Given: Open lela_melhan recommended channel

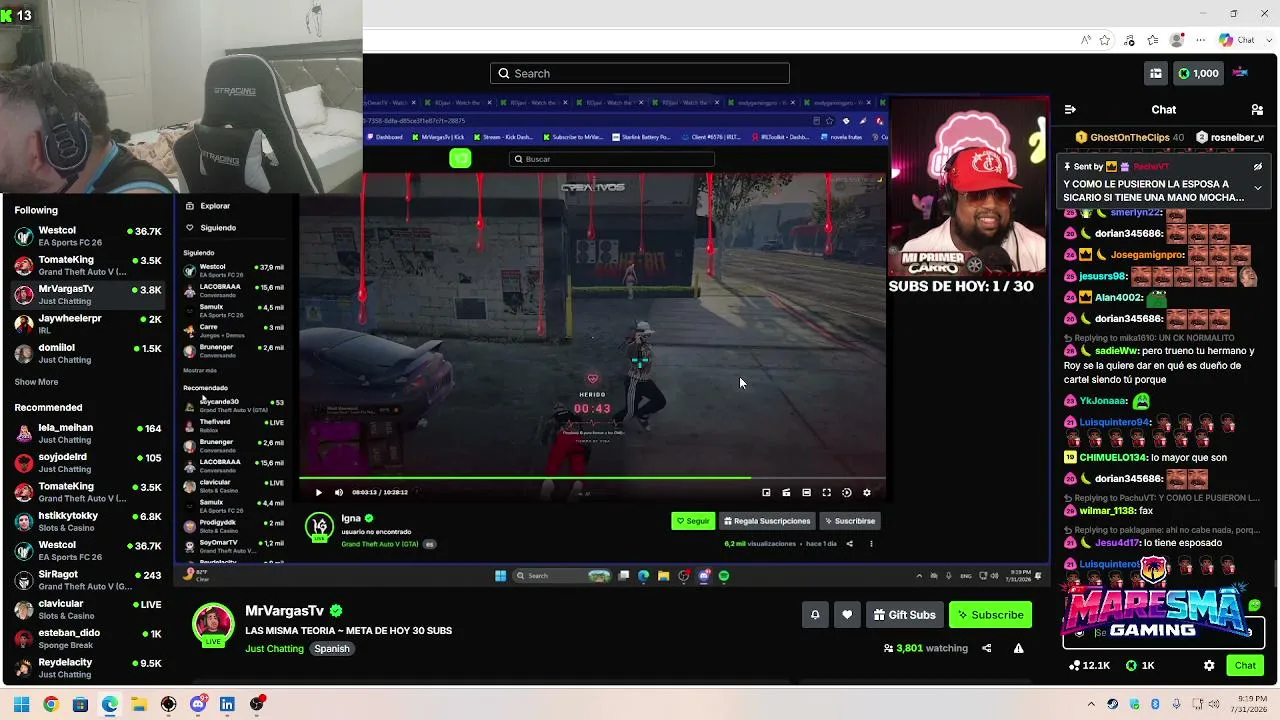Looking at the screenshot, I should [x=87, y=433].
